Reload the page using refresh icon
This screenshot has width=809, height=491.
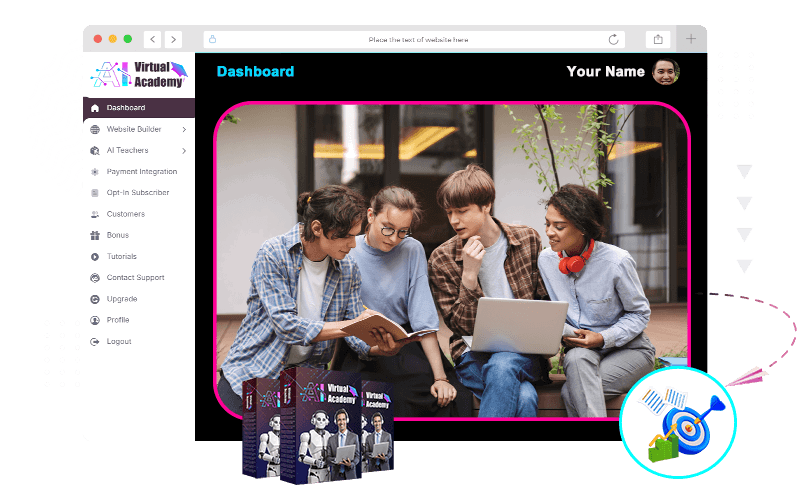[x=613, y=39]
